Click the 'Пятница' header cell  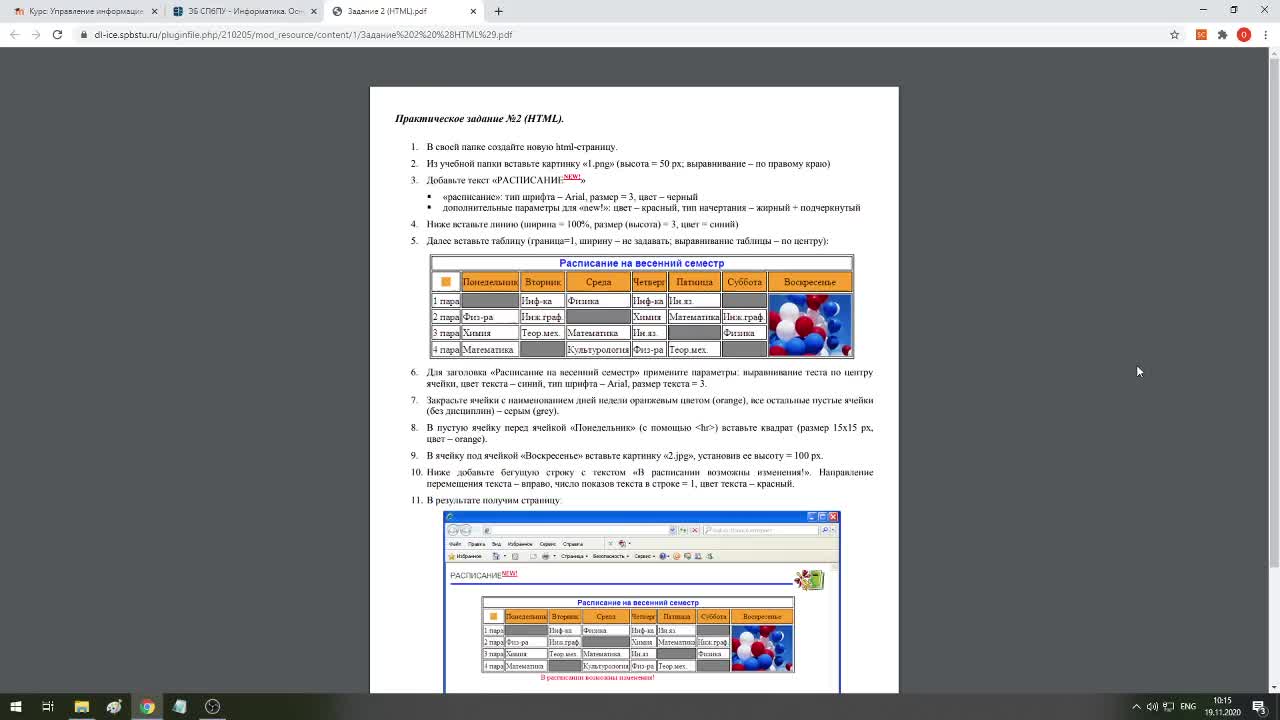[694, 282]
